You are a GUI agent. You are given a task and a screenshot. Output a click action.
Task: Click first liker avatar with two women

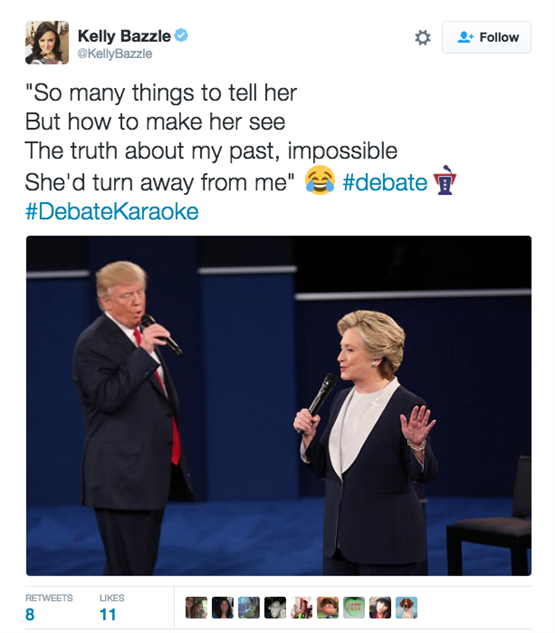pos(196,608)
